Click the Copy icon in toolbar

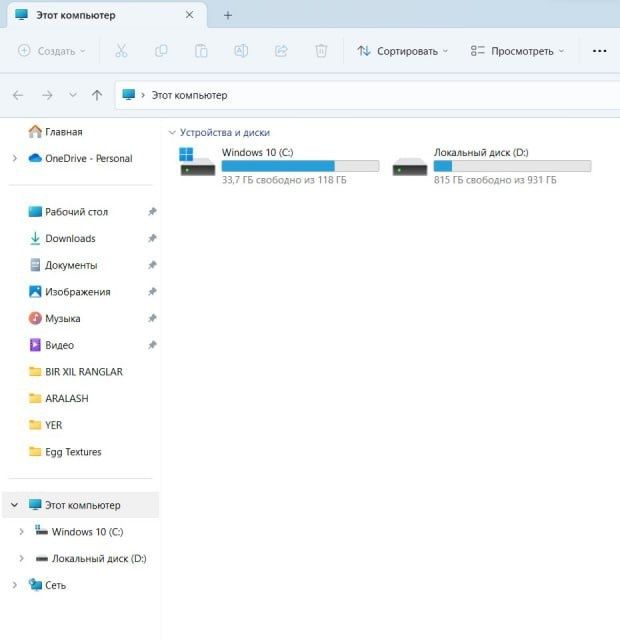click(161, 51)
